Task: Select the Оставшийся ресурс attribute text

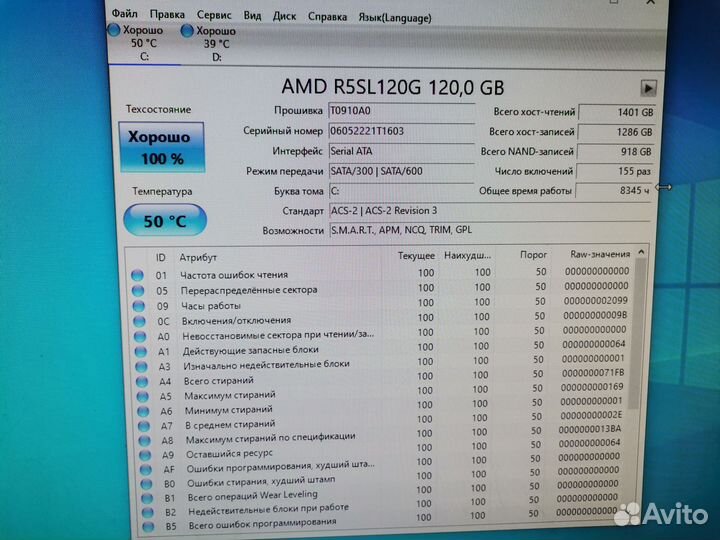Action: click(230, 454)
